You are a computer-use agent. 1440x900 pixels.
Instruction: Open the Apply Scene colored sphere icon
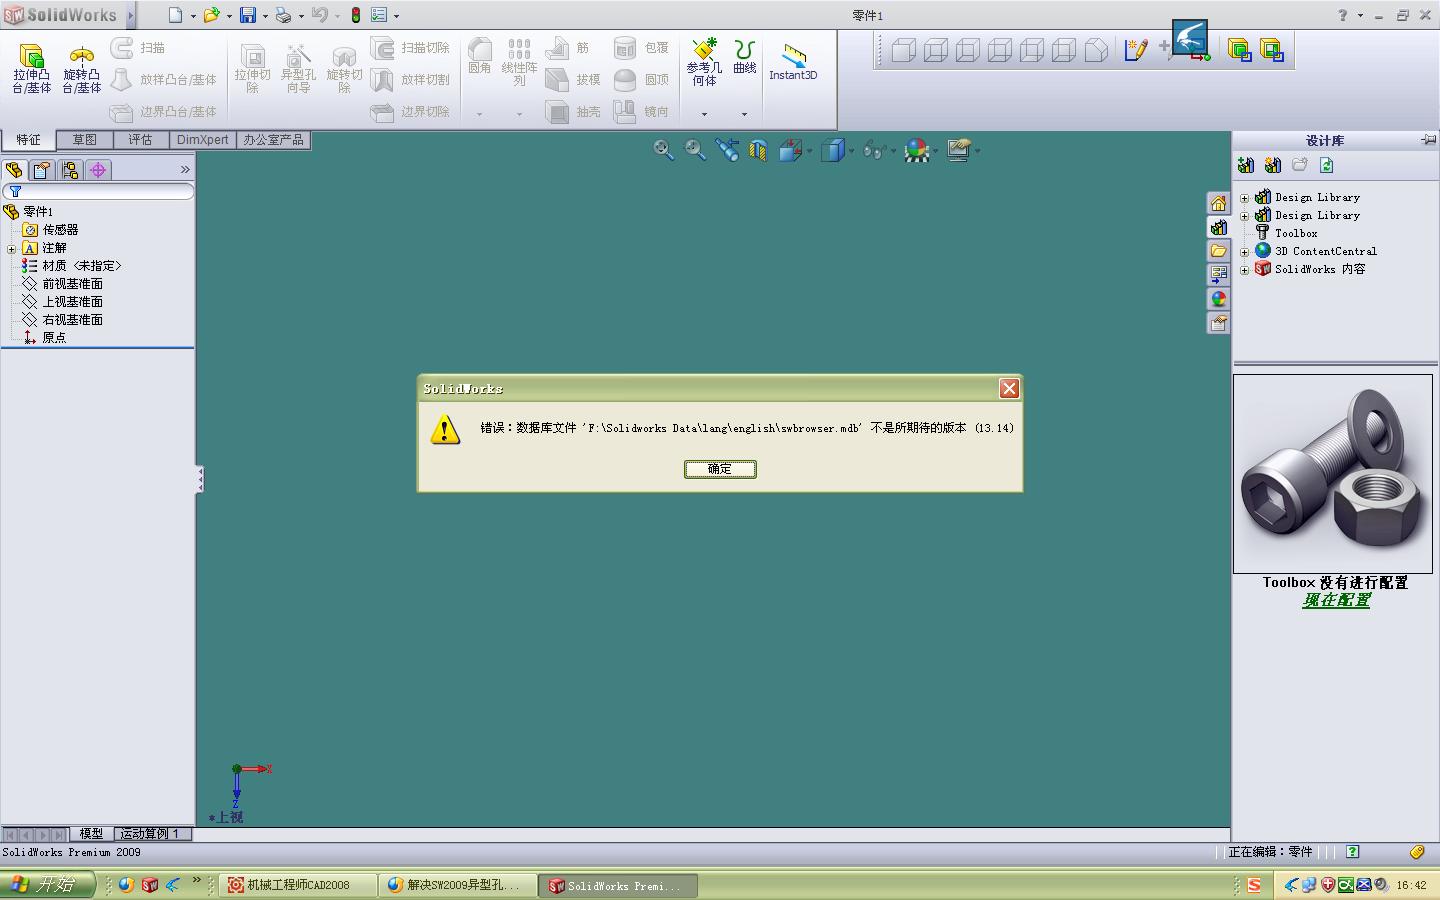coord(916,150)
